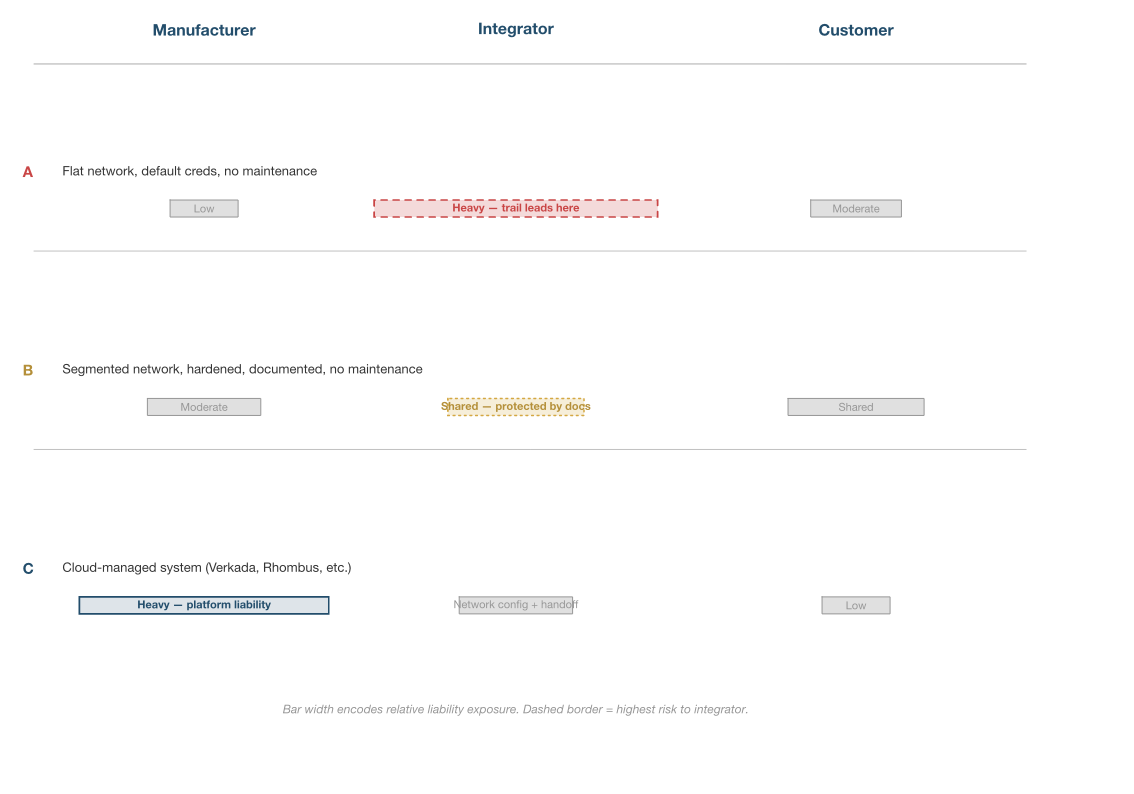Click the gold scenario letter B
This screenshot has width=1134, height=794.
click(28, 370)
